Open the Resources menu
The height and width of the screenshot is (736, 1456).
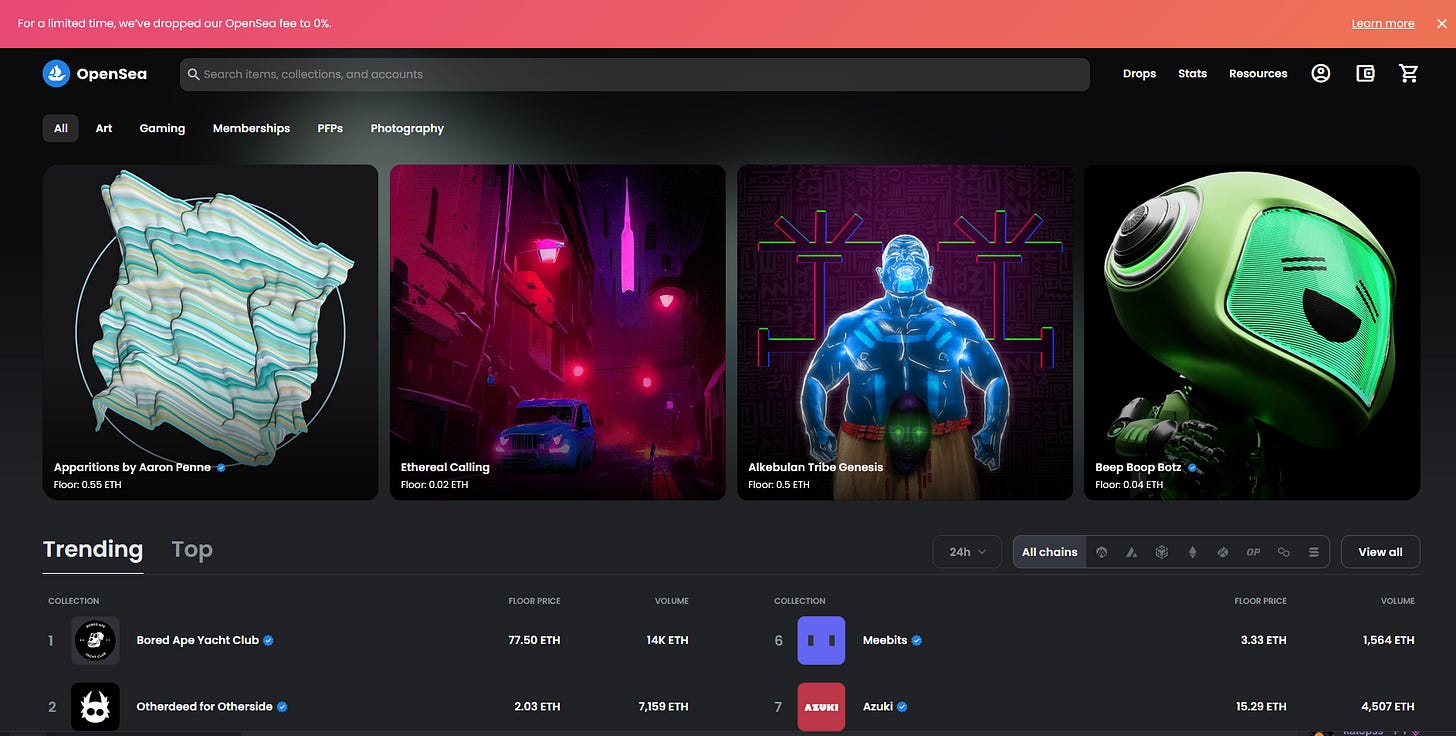(x=1258, y=74)
